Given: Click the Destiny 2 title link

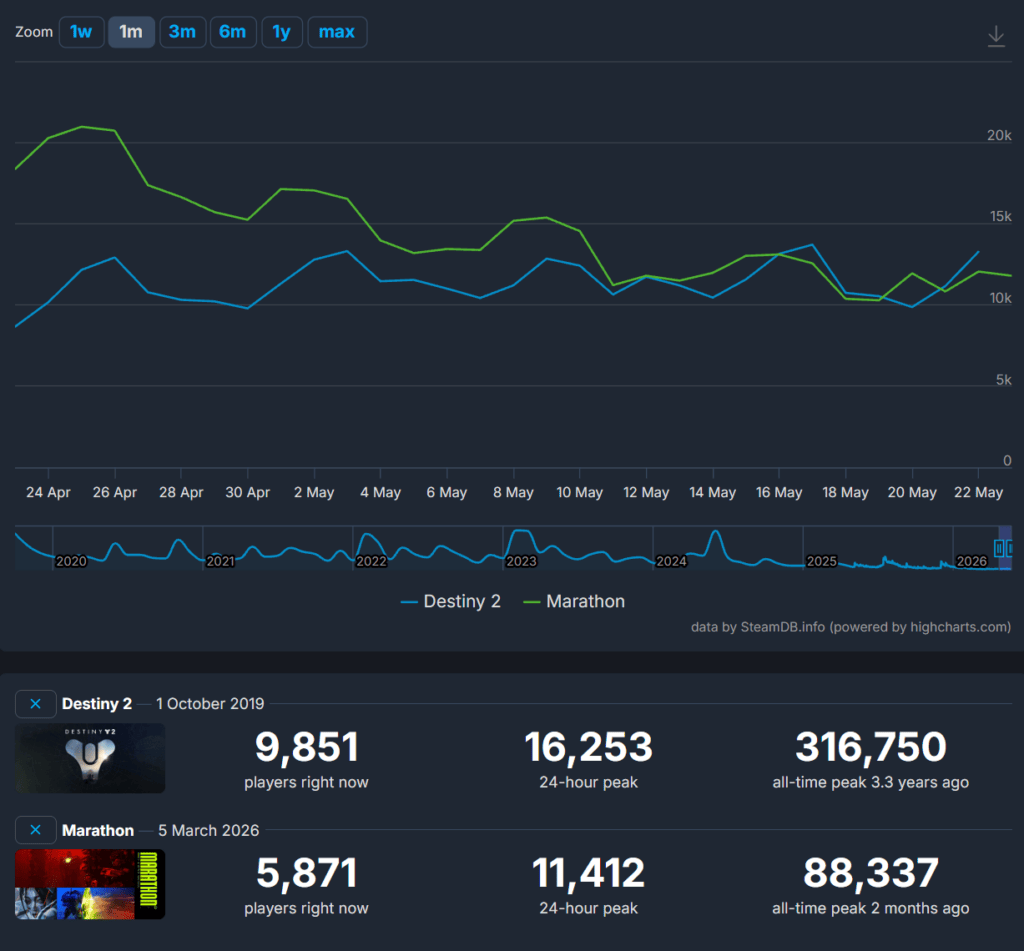Looking at the screenshot, I should tap(97, 704).
